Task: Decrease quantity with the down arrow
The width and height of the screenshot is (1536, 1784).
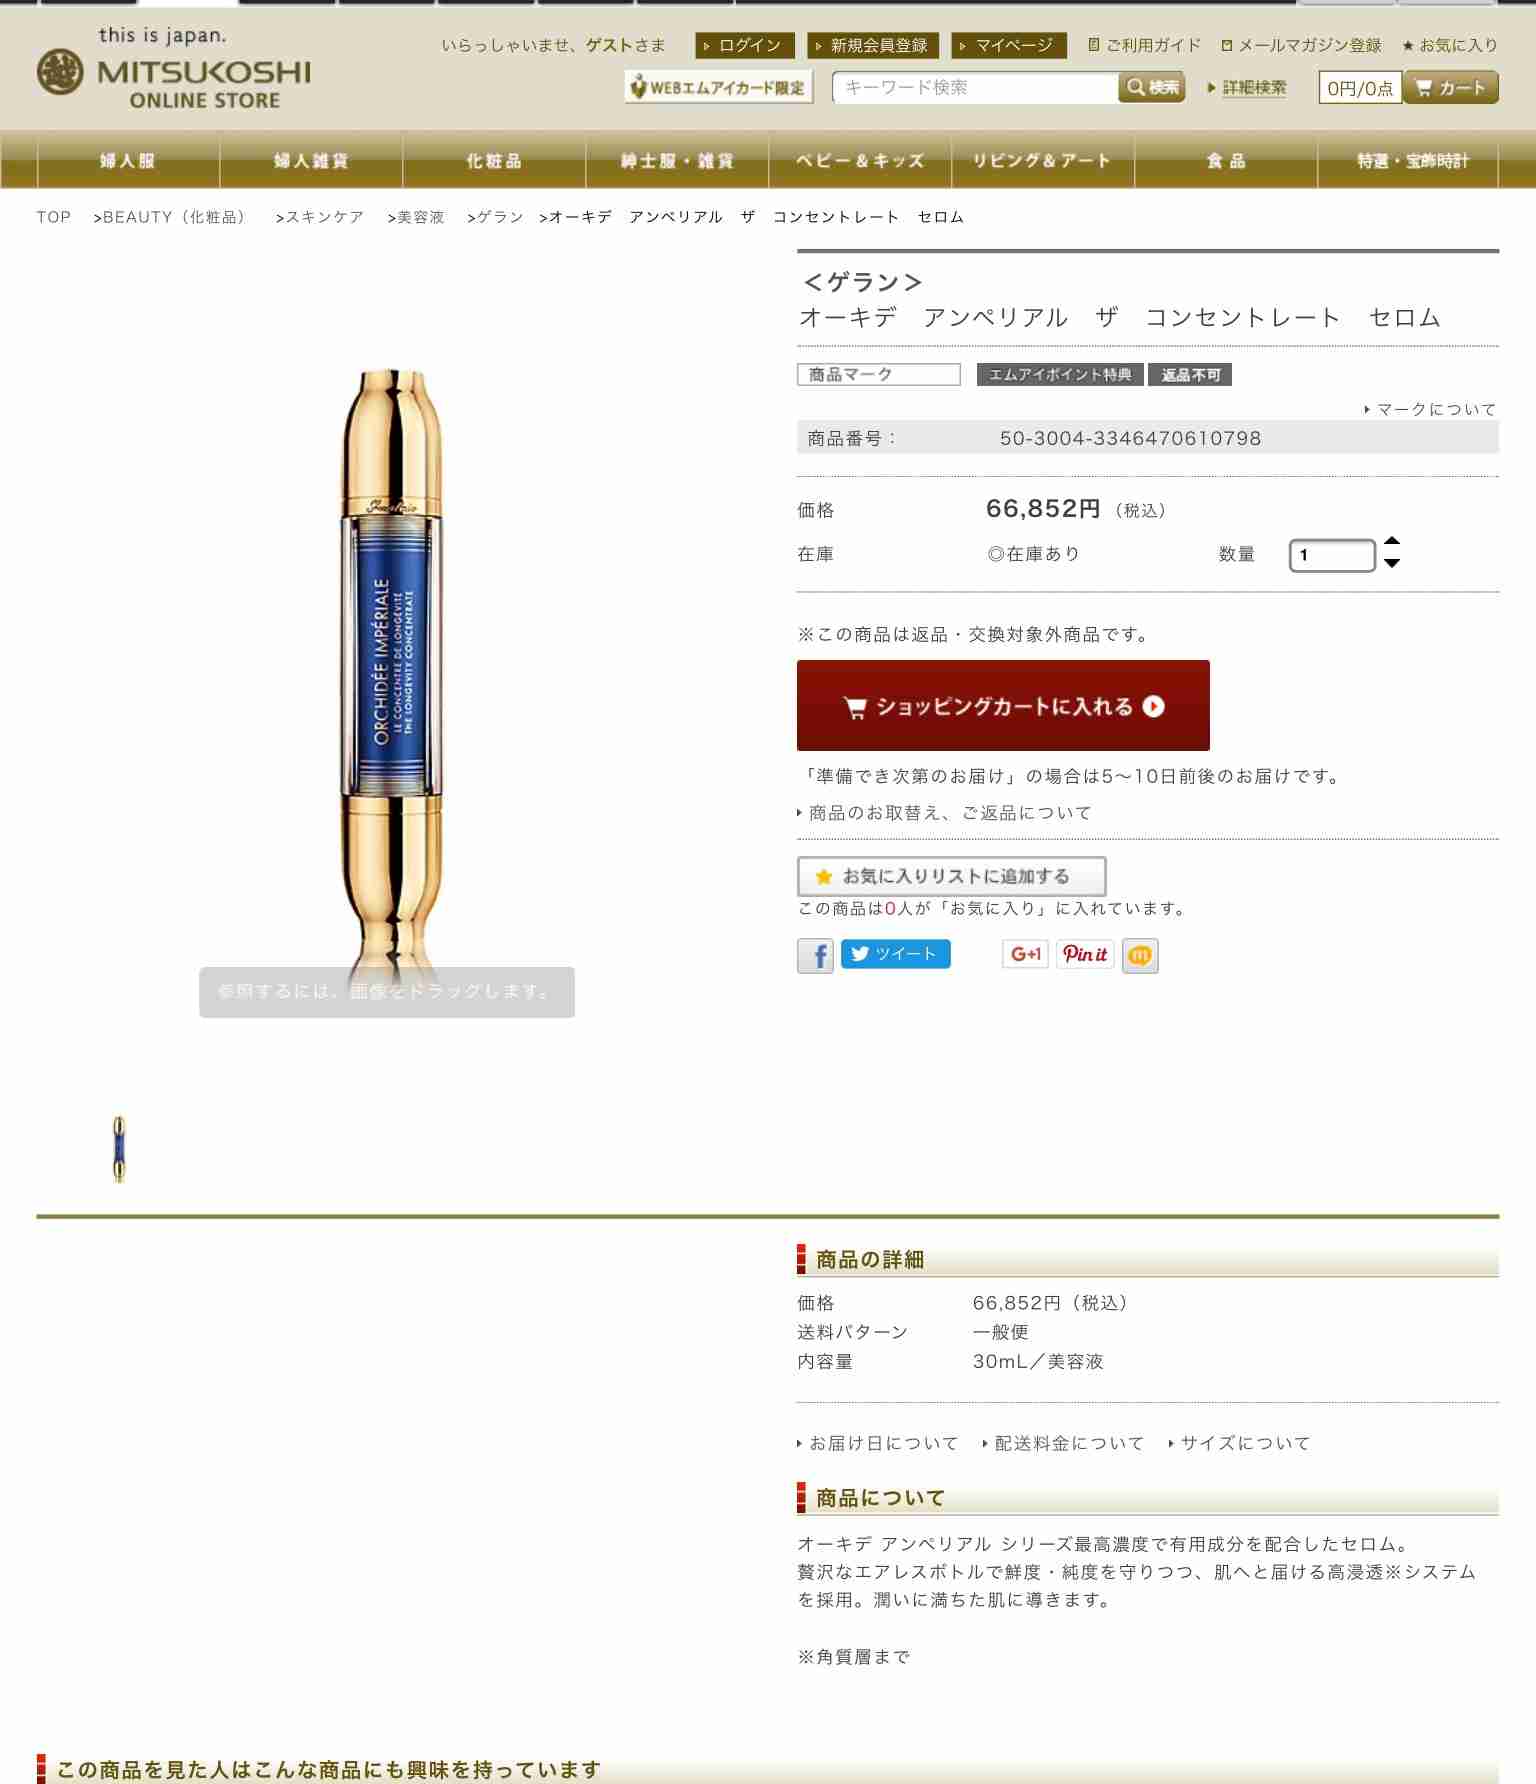Action: 1392,564
